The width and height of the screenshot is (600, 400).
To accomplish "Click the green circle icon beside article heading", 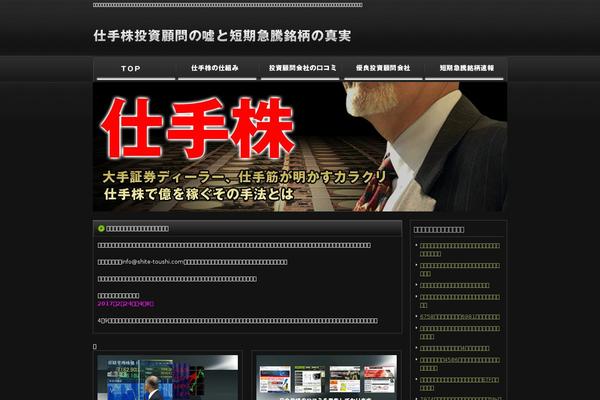I will coord(101,229).
